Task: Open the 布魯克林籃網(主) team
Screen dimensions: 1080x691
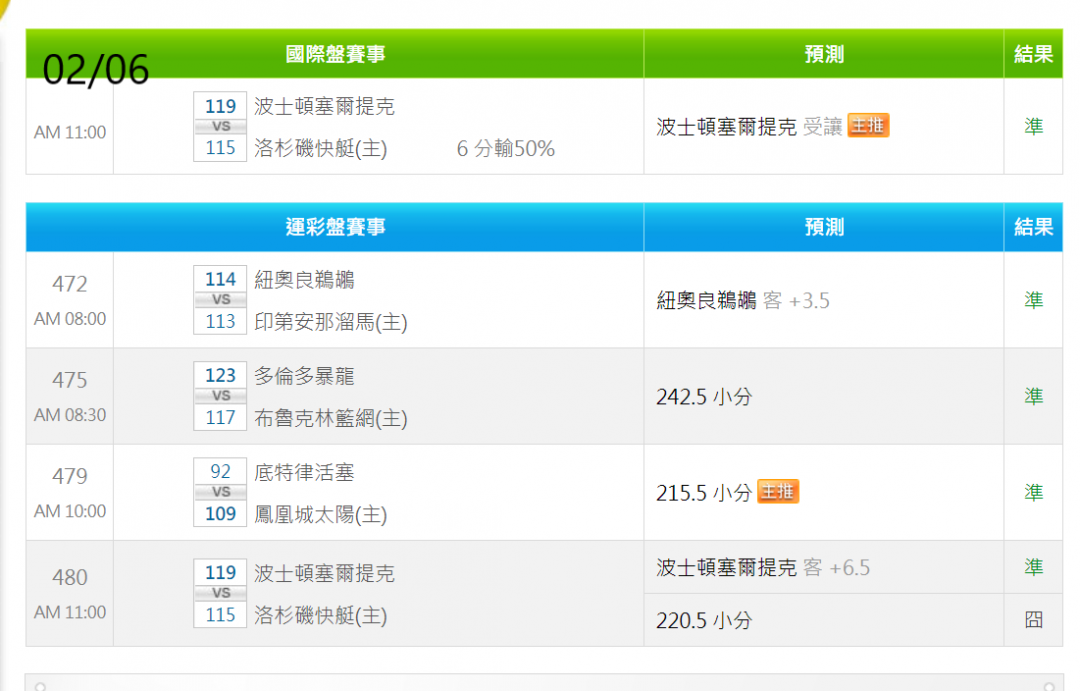Action: click(x=331, y=418)
